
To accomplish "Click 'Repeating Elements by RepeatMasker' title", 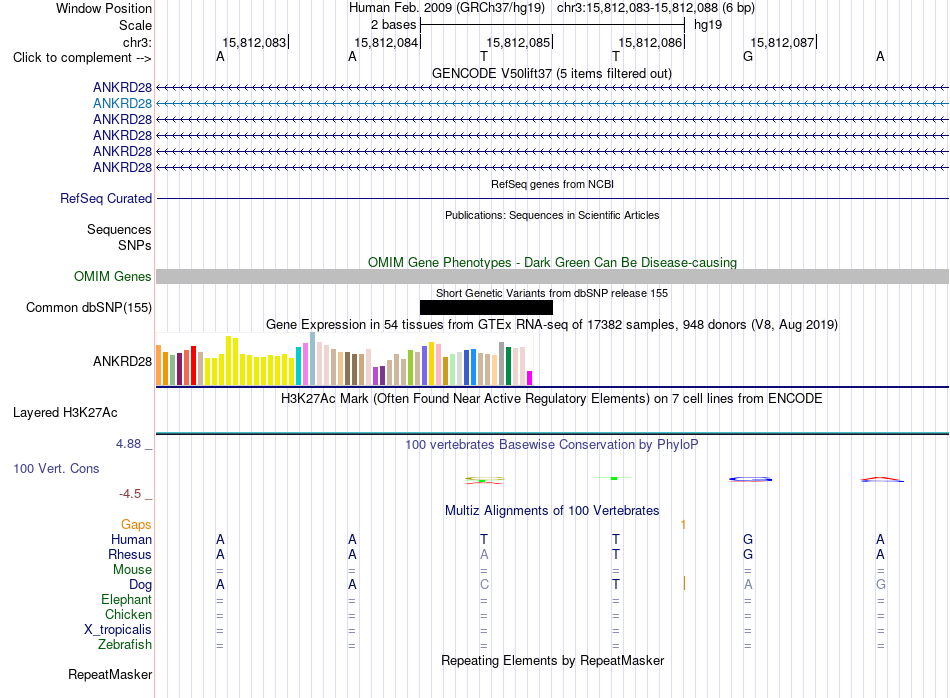I will tap(552, 660).
